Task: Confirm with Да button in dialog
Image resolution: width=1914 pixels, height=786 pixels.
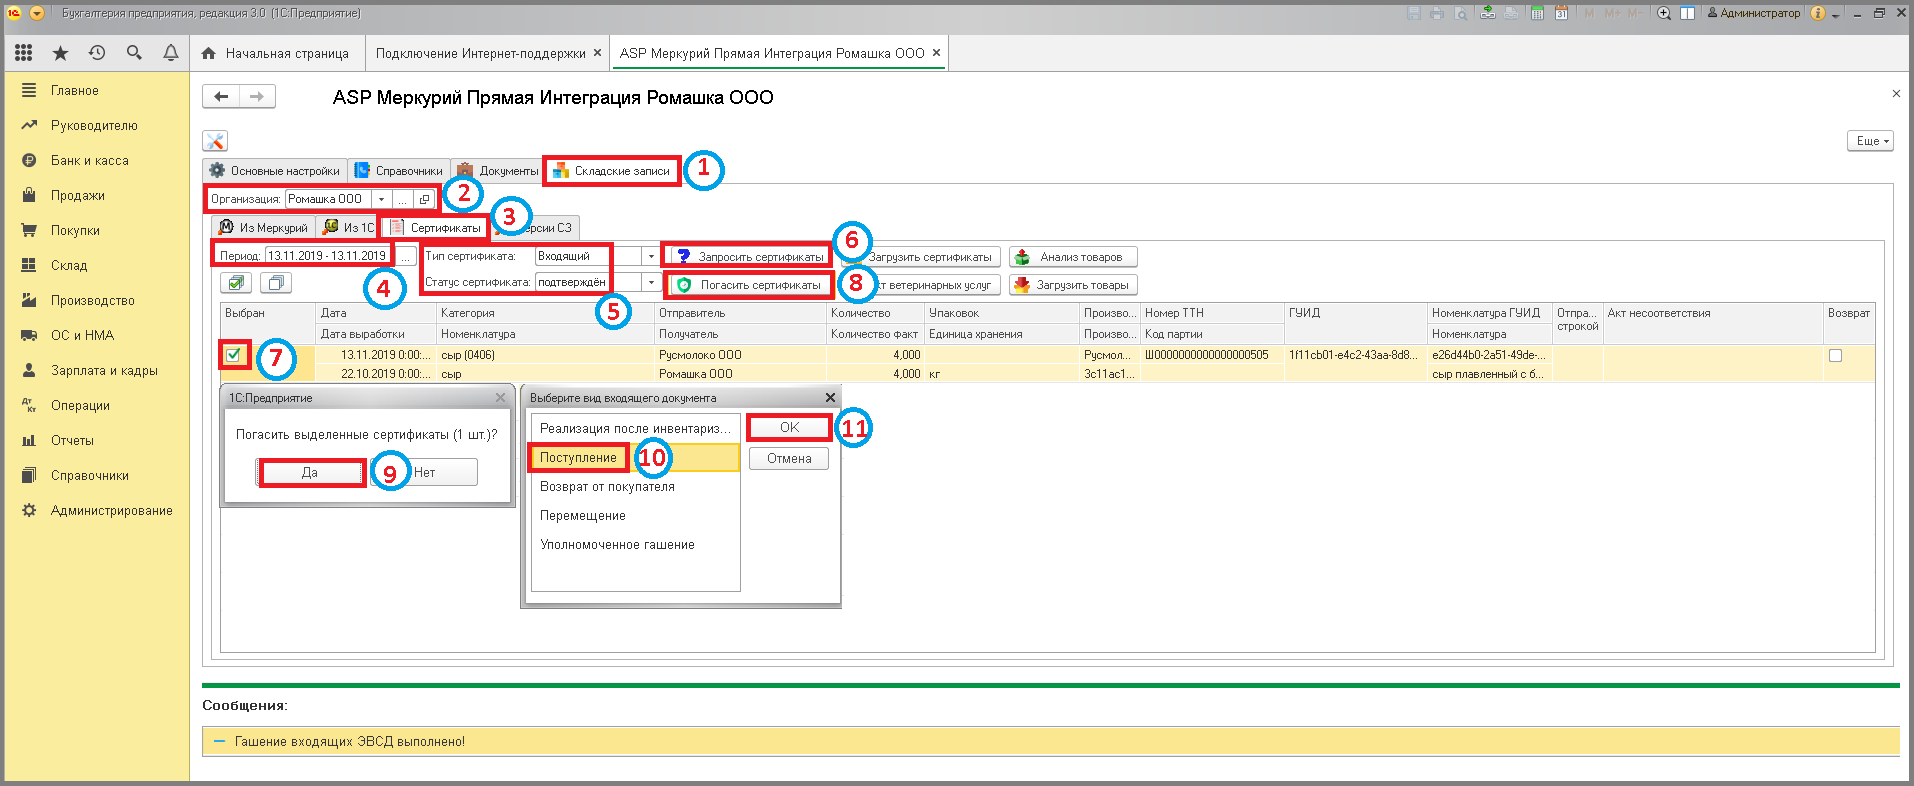Action: pyautogui.click(x=310, y=472)
